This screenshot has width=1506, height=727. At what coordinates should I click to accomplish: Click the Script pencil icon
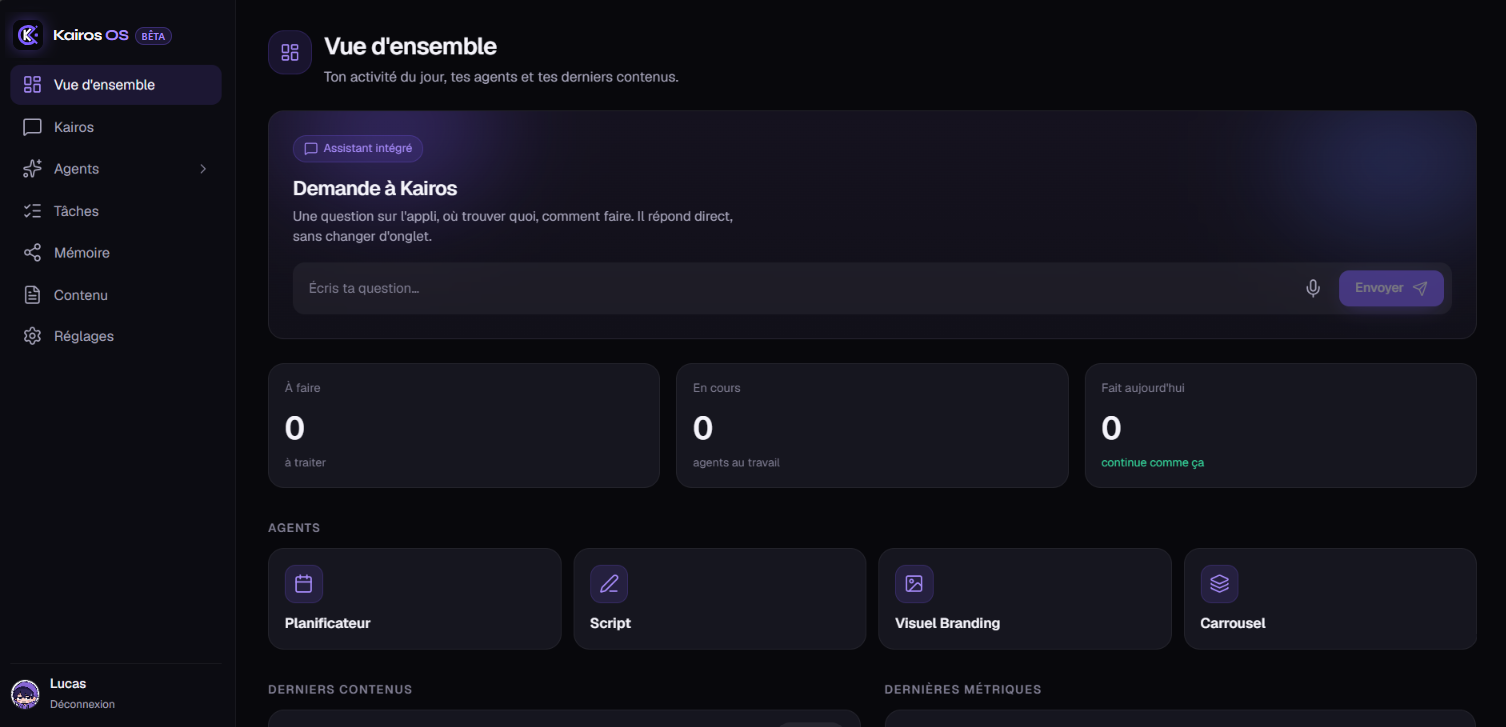pyautogui.click(x=609, y=584)
